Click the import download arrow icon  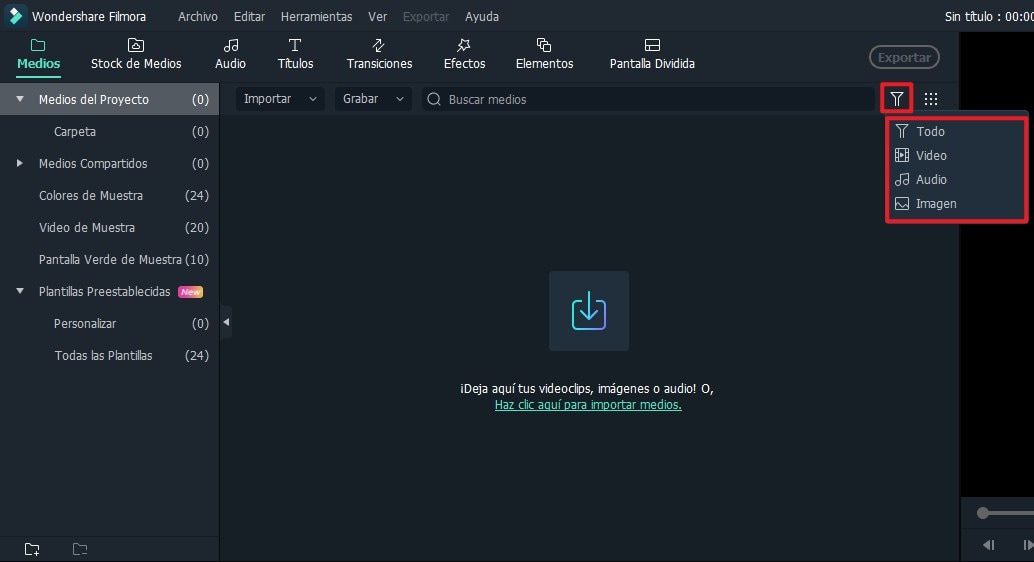click(589, 311)
